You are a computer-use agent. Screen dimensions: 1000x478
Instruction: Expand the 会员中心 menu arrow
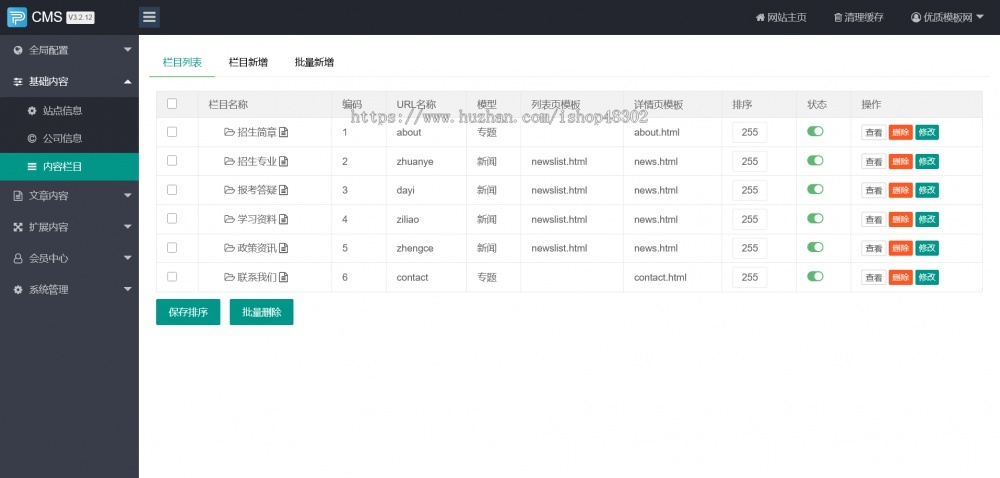pyautogui.click(x=128, y=257)
